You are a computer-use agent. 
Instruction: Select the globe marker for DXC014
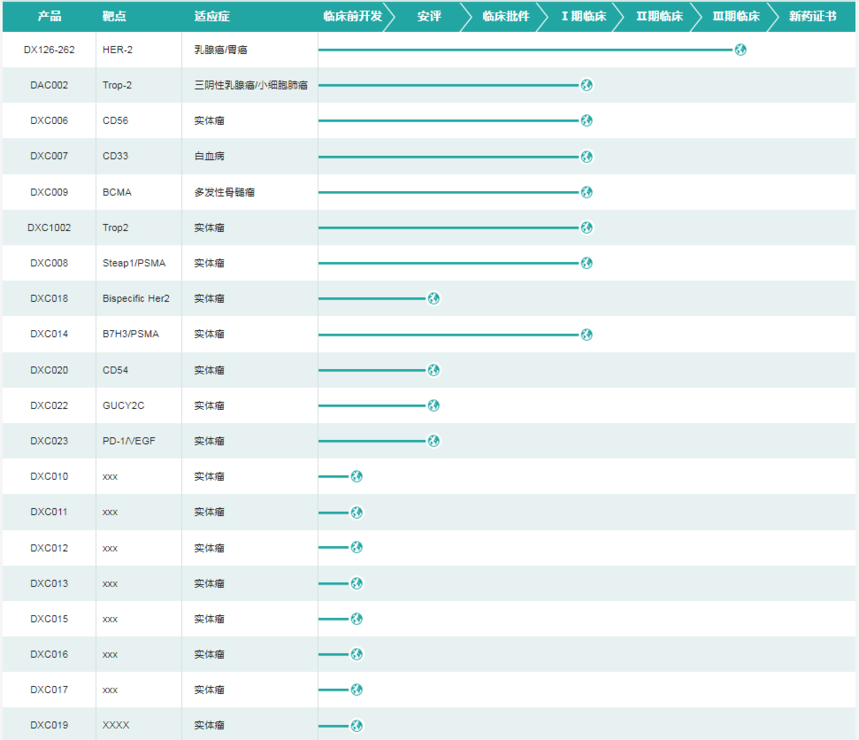(587, 334)
